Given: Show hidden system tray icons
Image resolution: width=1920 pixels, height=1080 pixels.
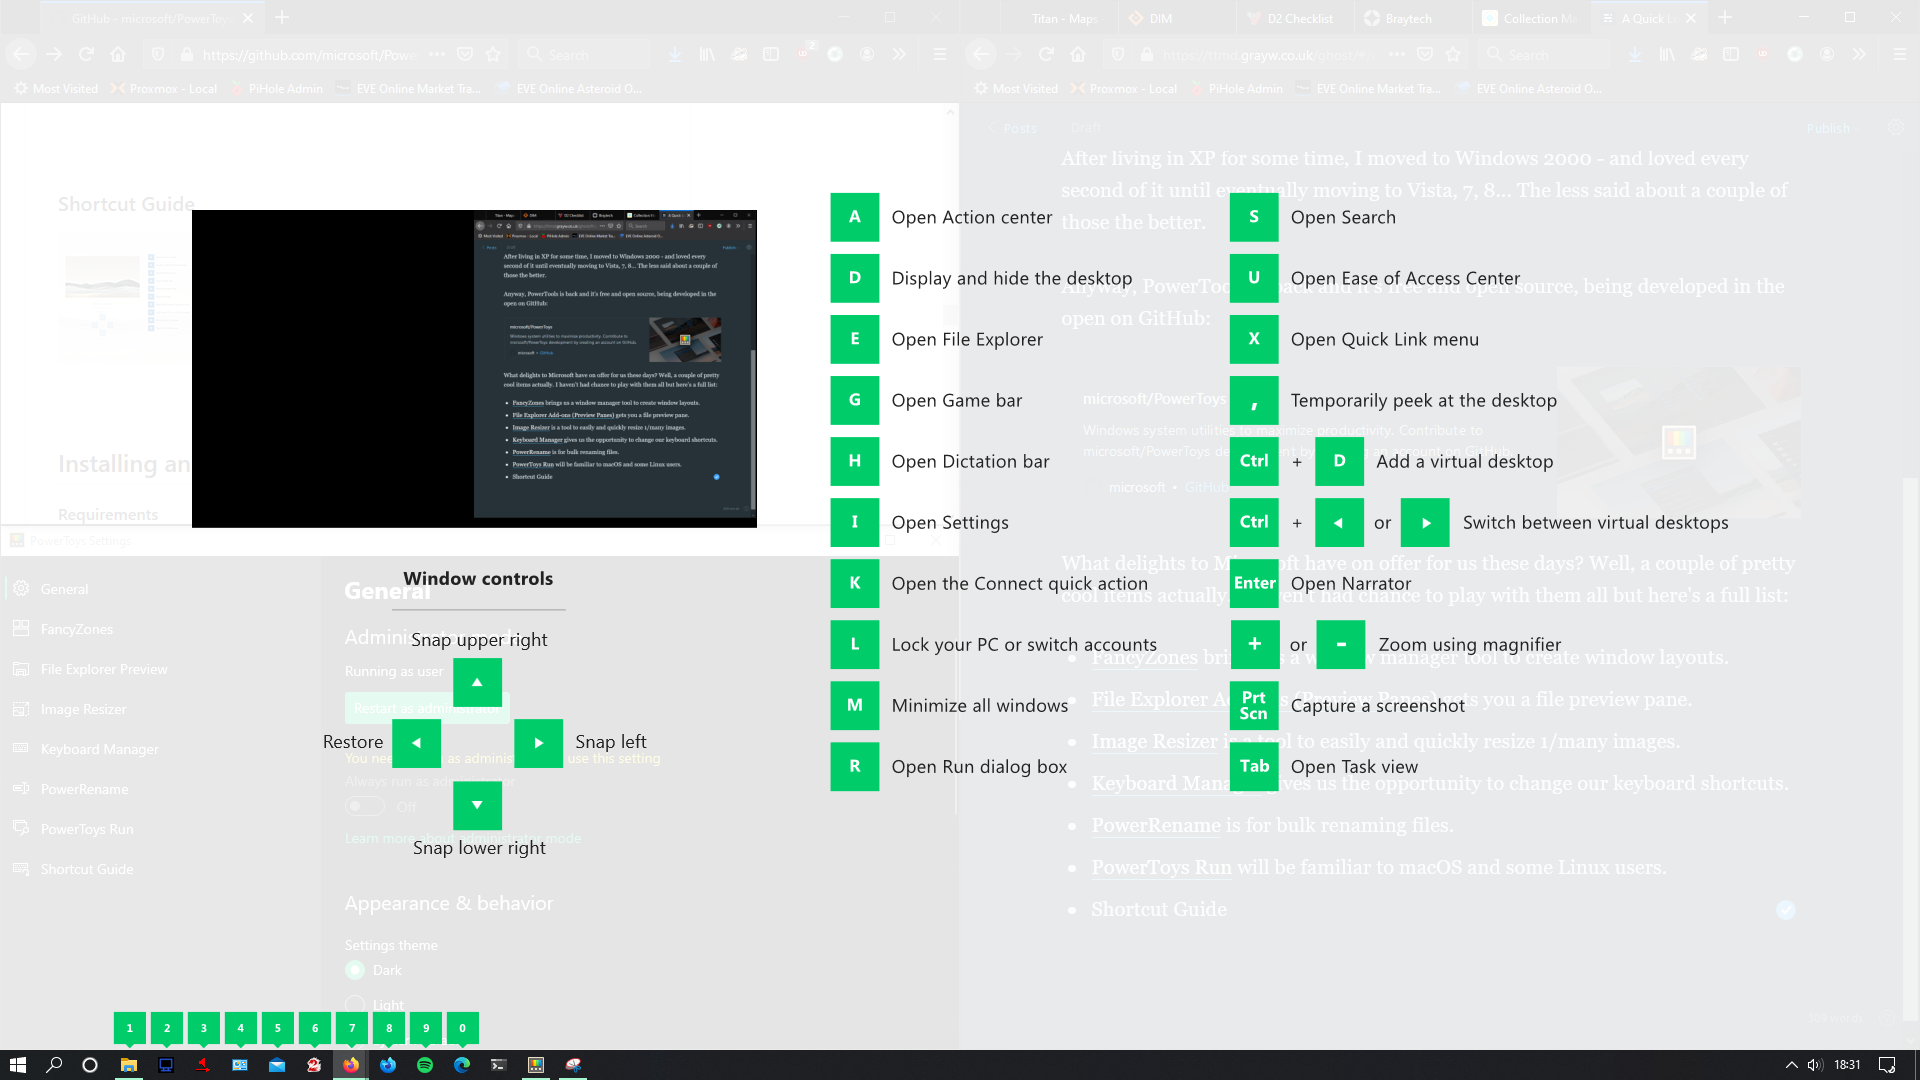Looking at the screenshot, I should [x=1791, y=1065].
